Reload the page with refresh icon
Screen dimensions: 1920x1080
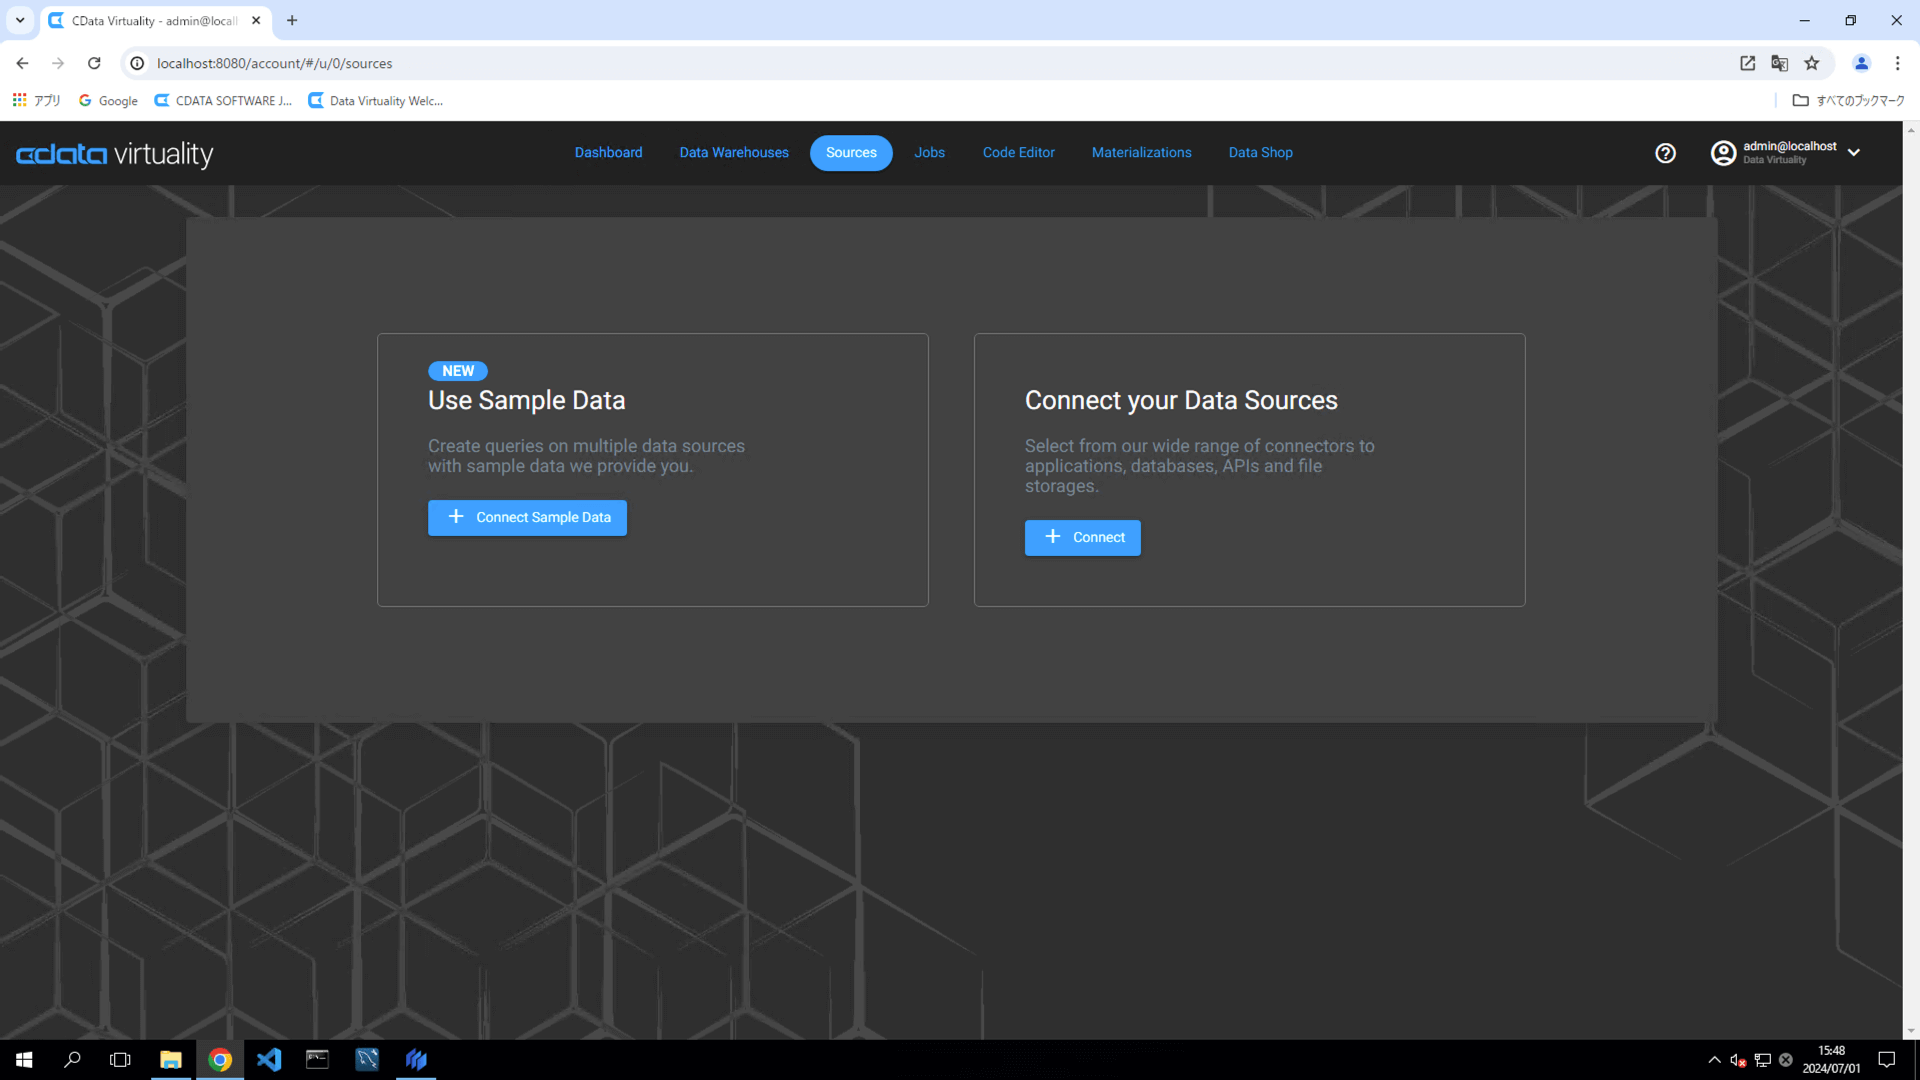pos(94,63)
